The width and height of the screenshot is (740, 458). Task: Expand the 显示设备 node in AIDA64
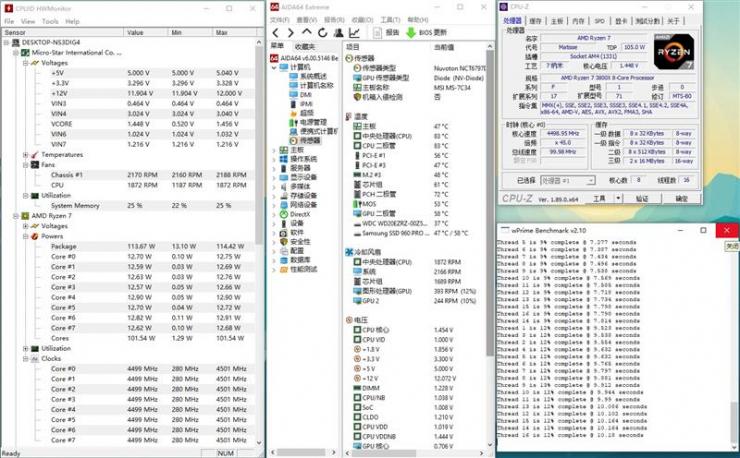pos(274,178)
